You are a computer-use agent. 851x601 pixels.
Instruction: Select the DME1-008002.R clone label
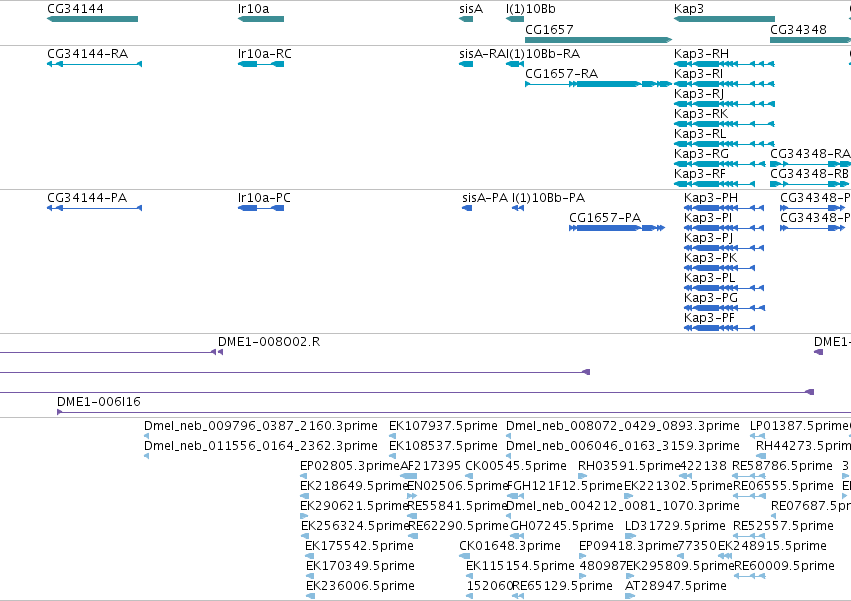coord(269,341)
